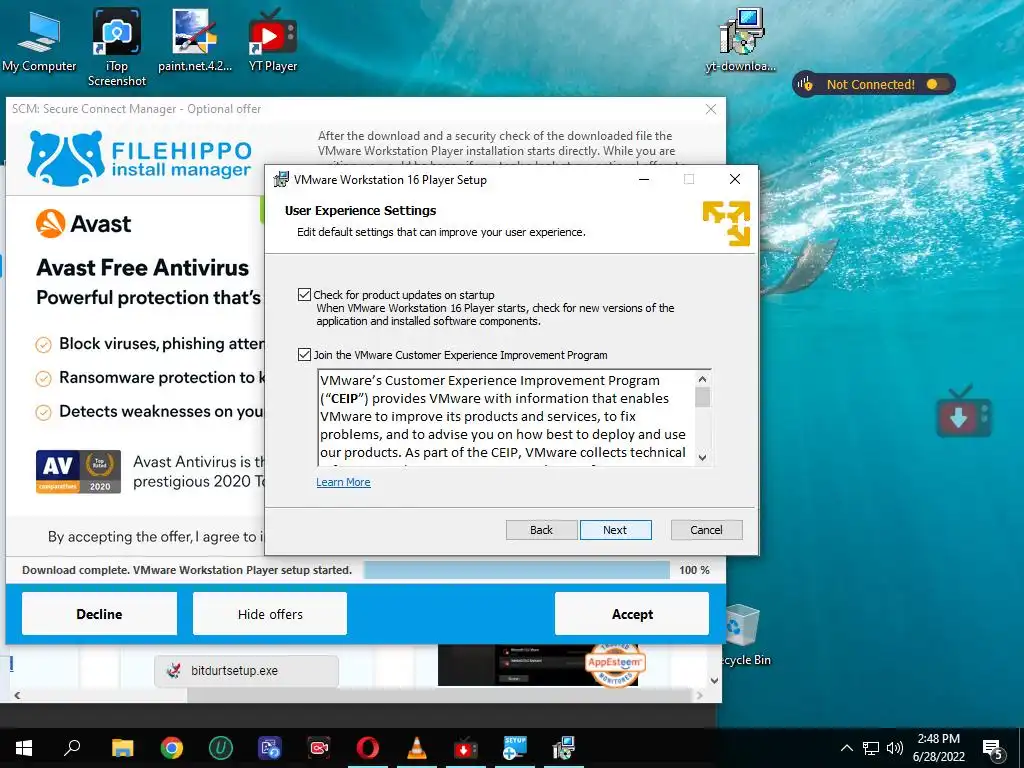
Task: Open Google Chrome from taskbar
Action: [172, 748]
